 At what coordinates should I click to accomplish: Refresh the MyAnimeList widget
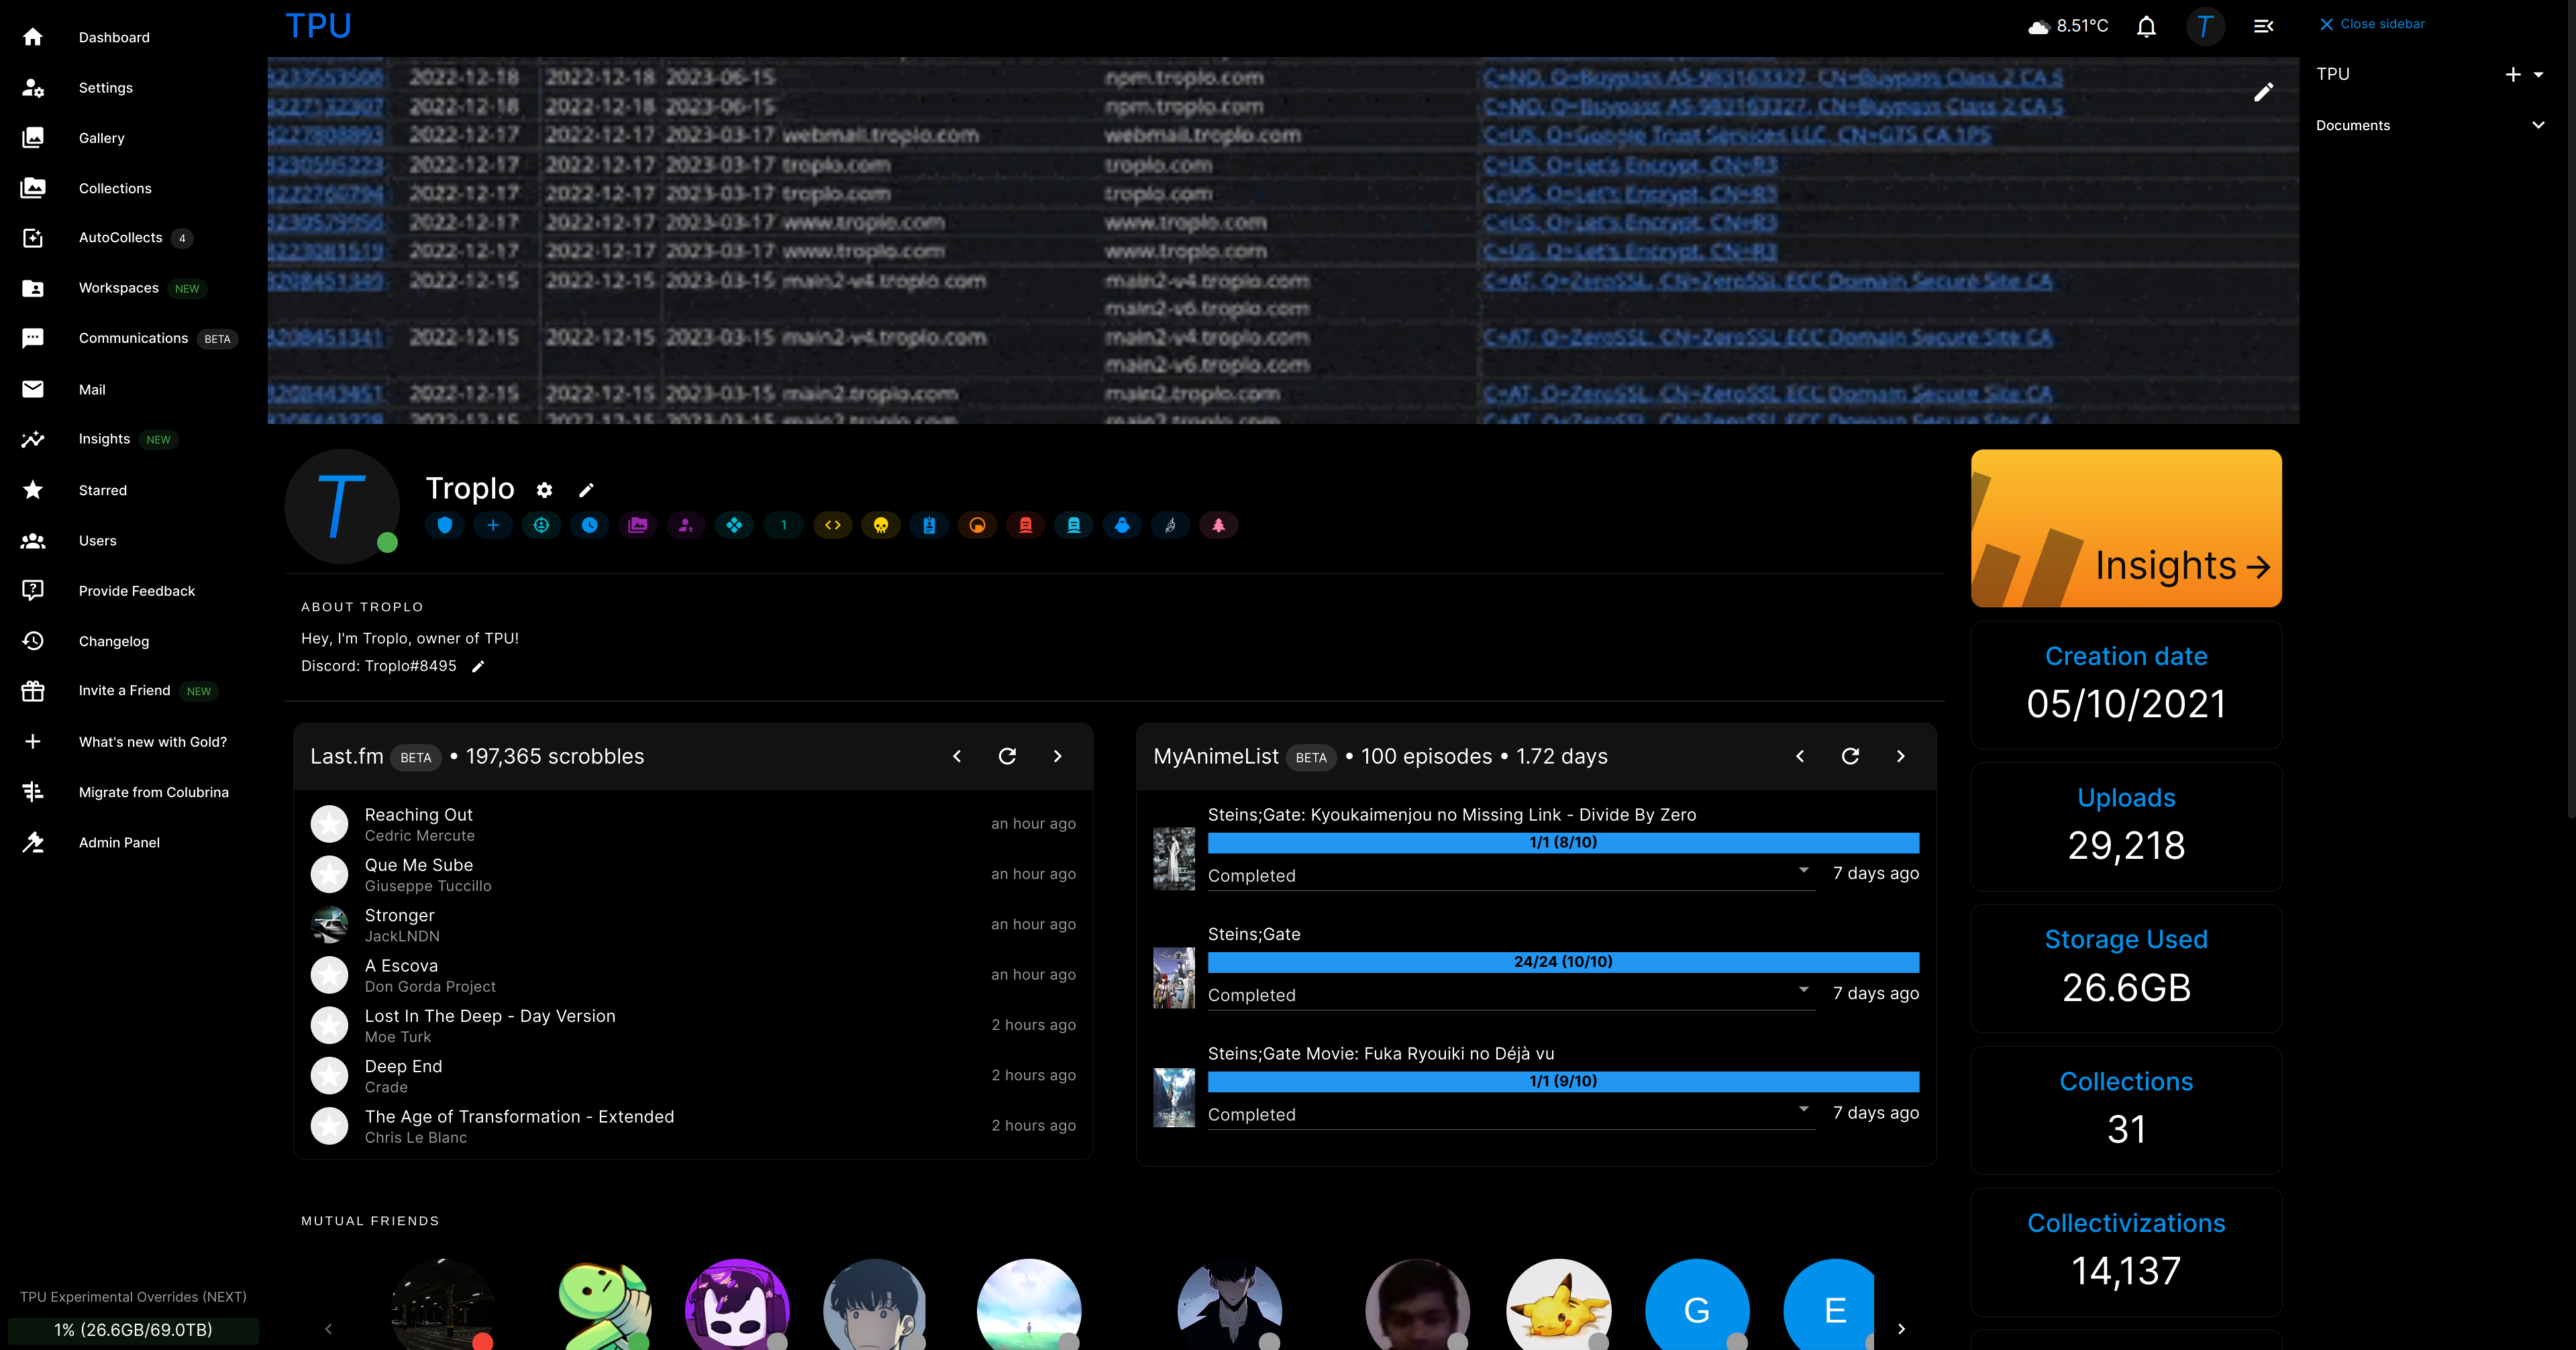click(x=1850, y=756)
